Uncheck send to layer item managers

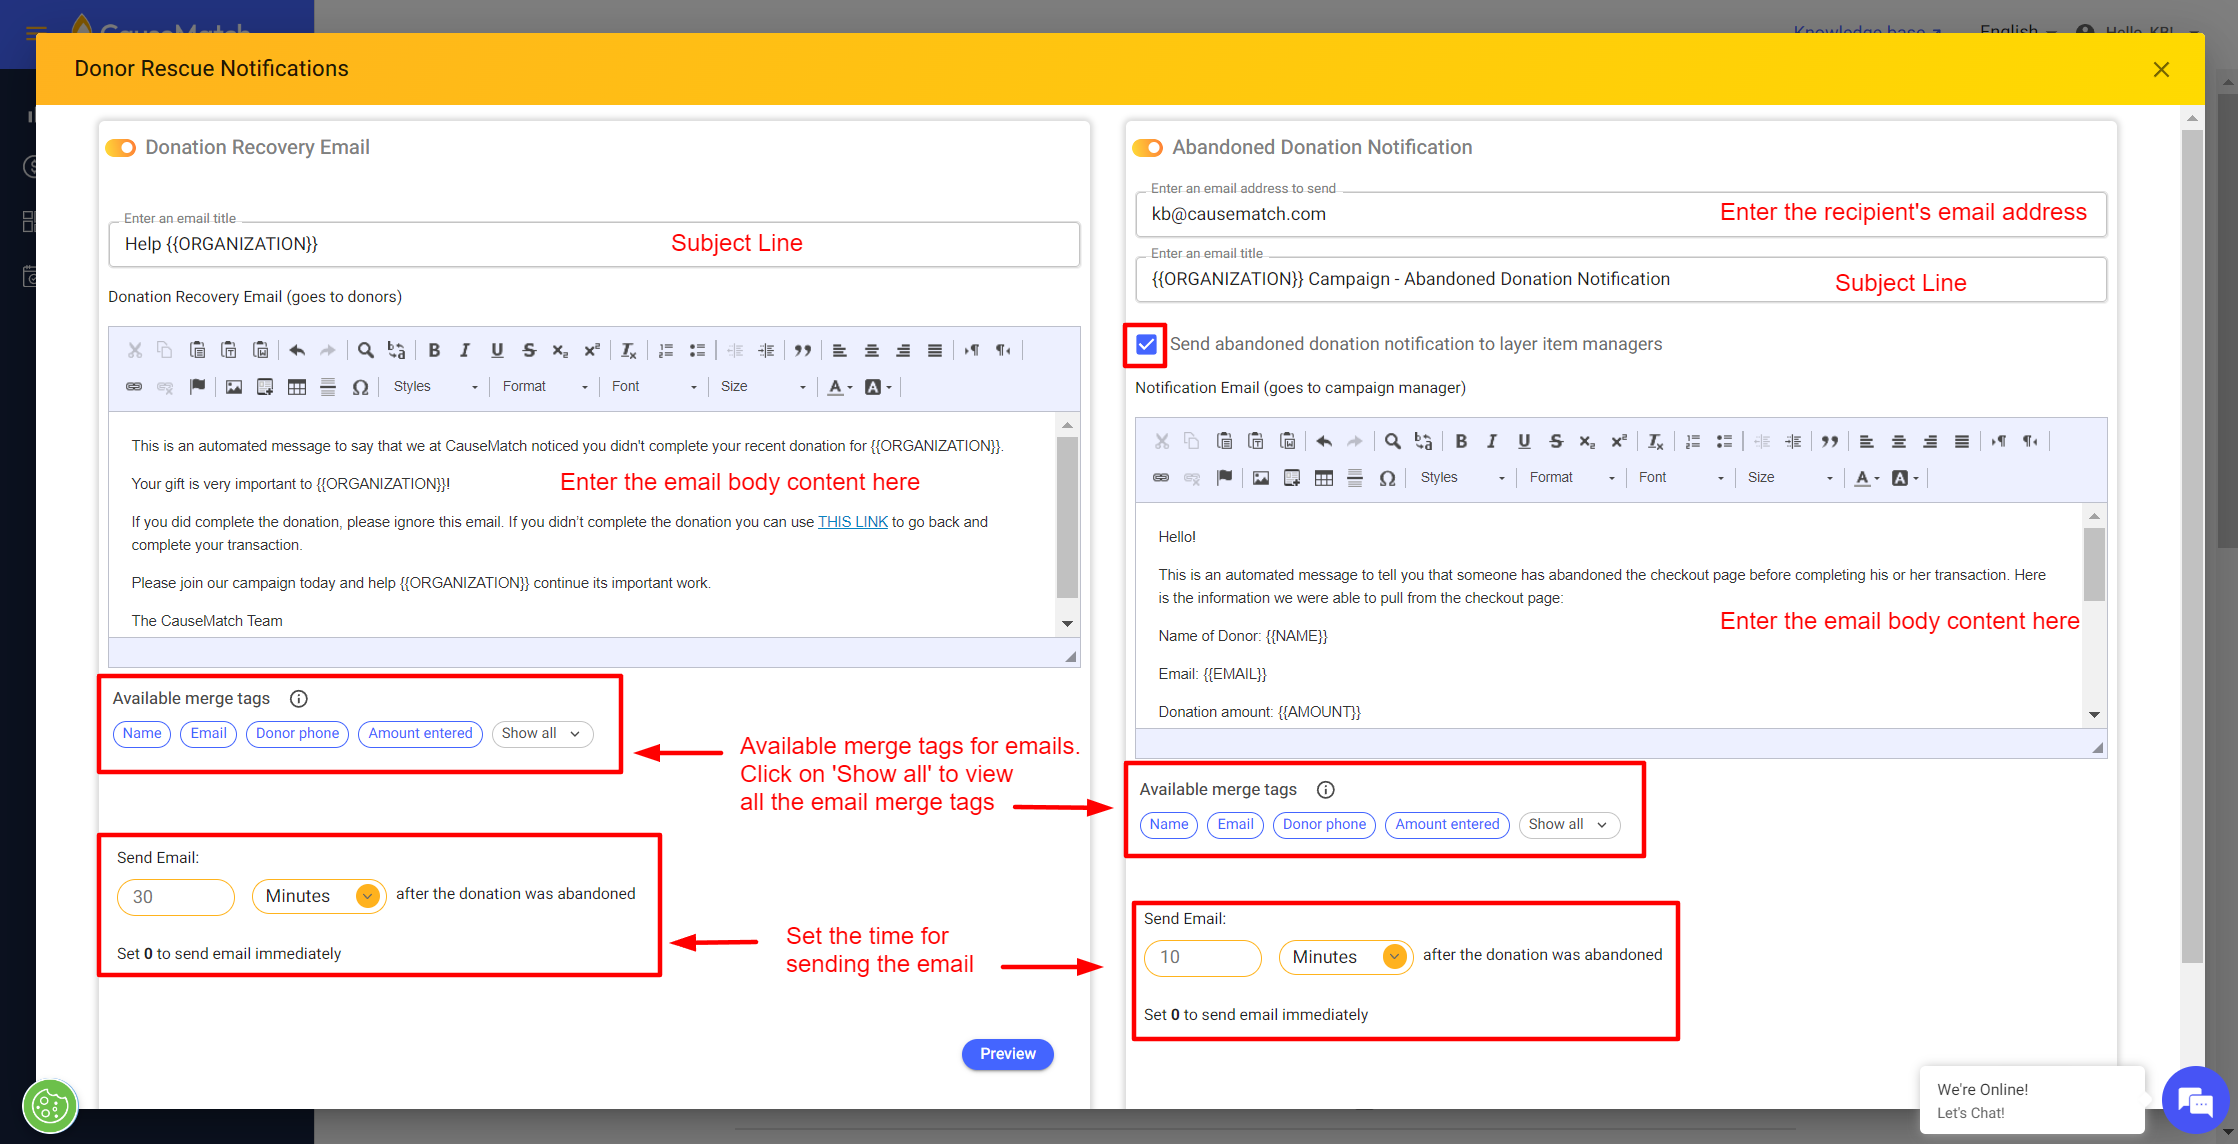[1146, 345]
